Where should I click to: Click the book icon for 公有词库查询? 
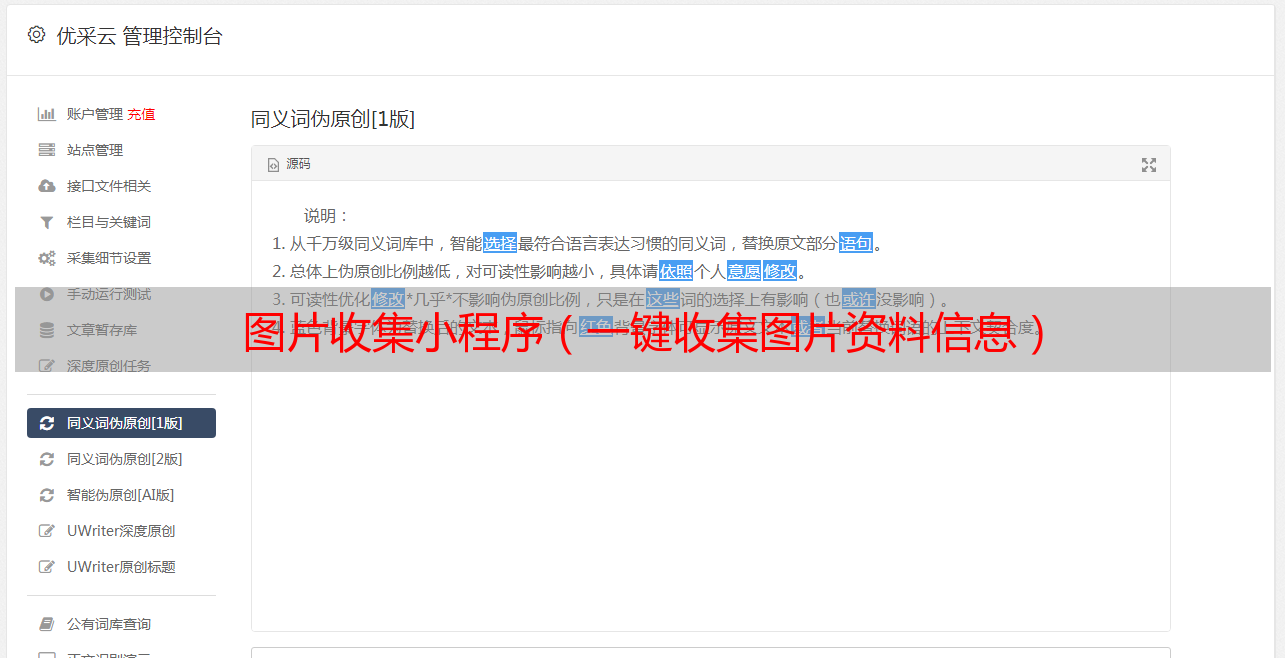46,624
